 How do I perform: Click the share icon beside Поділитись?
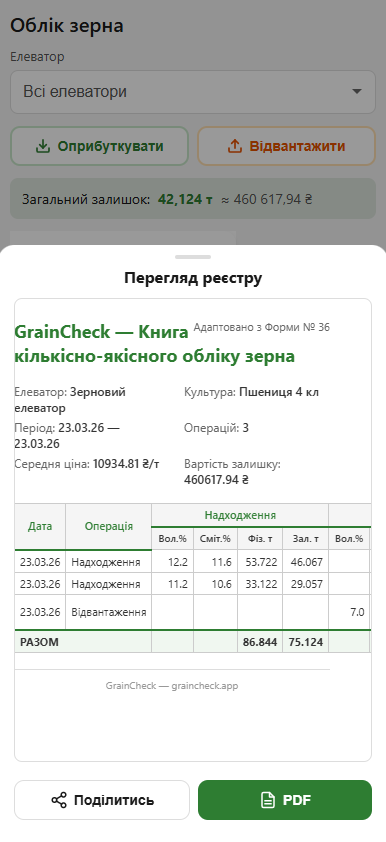59,800
